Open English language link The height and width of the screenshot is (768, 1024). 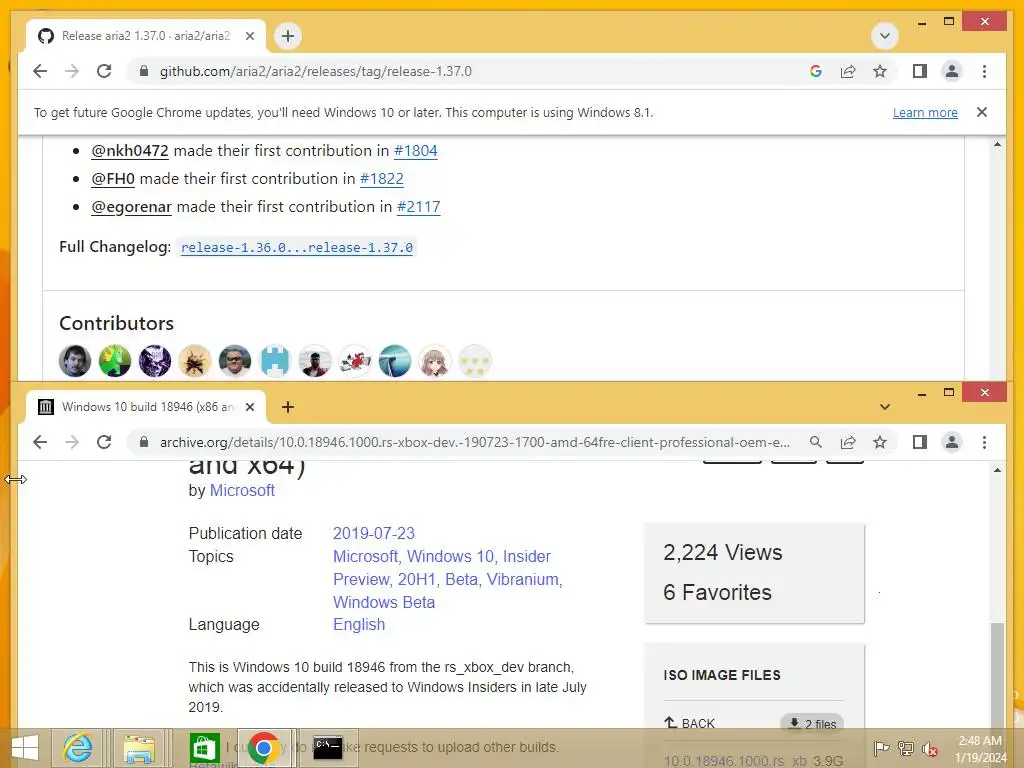point(359,624)
